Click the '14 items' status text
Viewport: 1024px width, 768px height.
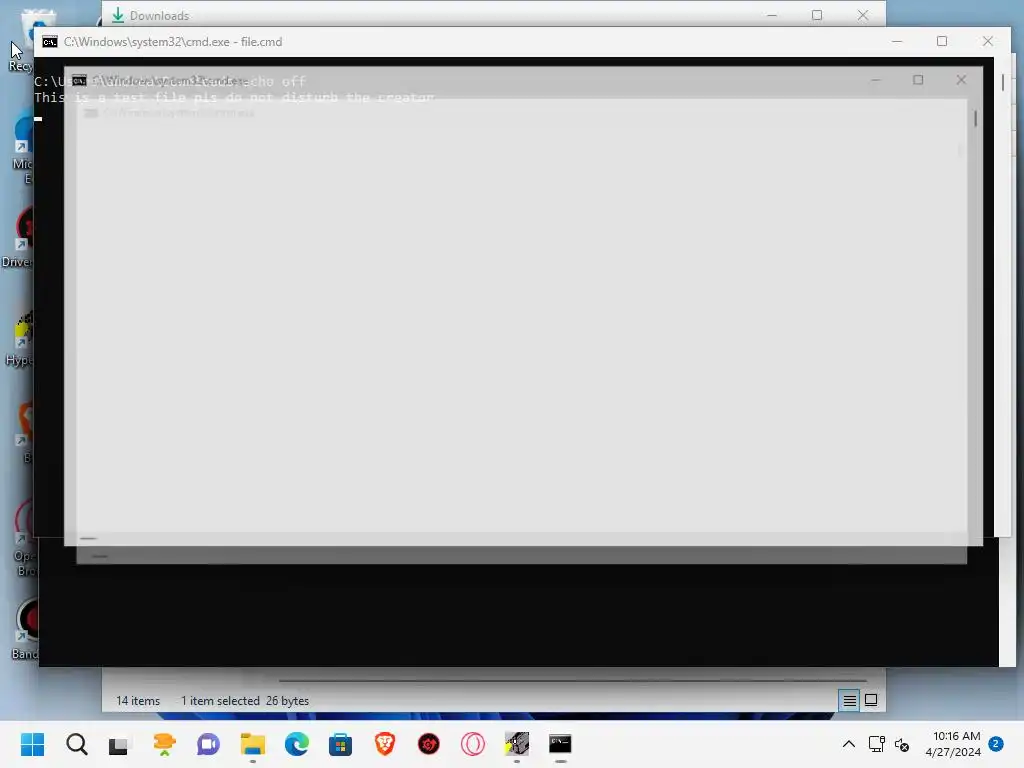(x=138, y=701)
